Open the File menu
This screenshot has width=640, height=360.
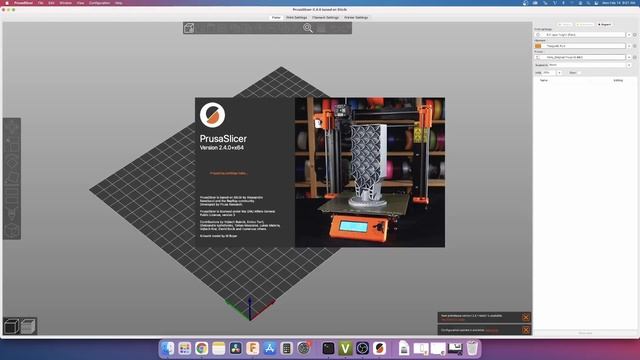(40, 3)
